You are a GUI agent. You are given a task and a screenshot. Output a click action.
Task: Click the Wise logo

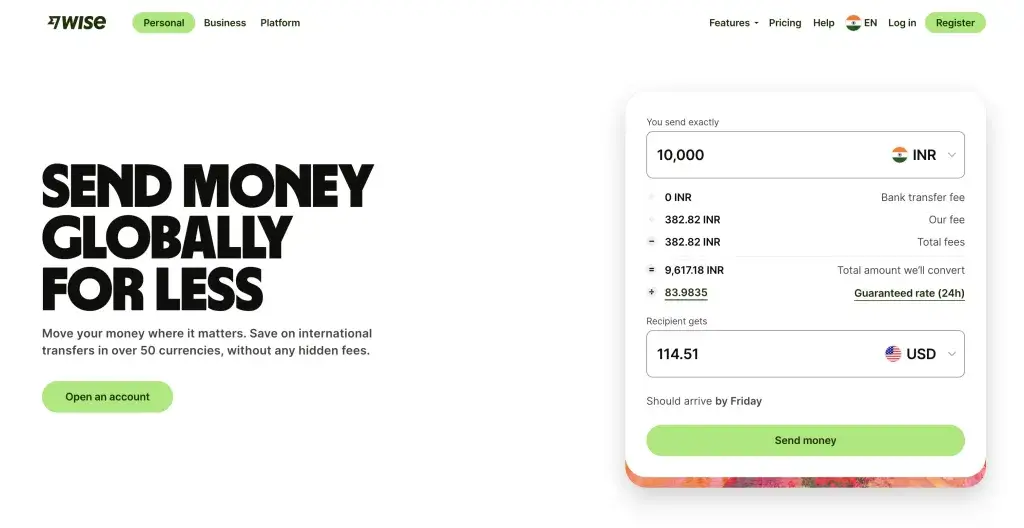[x=77, y=22]
